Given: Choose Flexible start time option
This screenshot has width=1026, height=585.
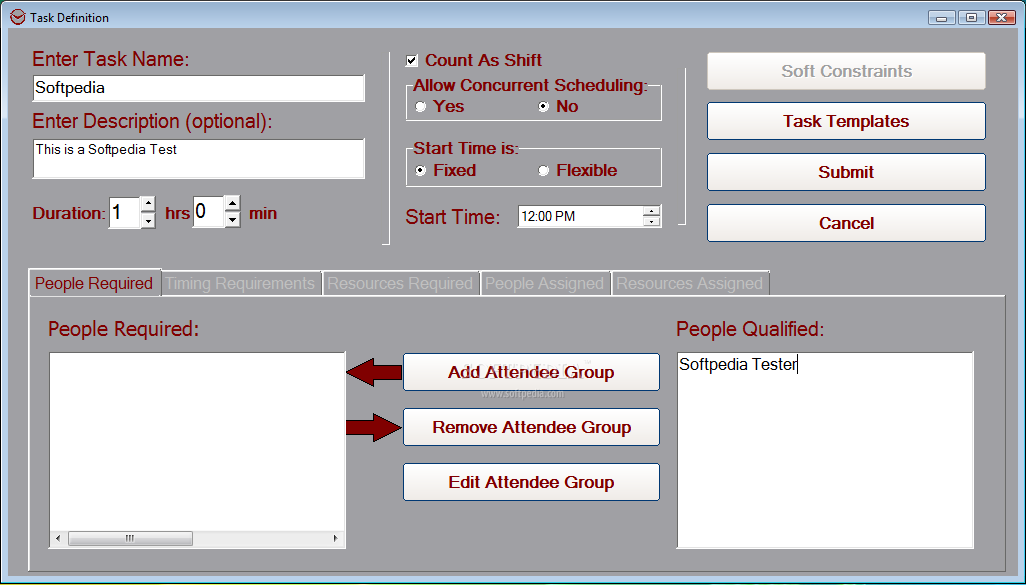Looking at the screenshot, I should click(543, 171).
